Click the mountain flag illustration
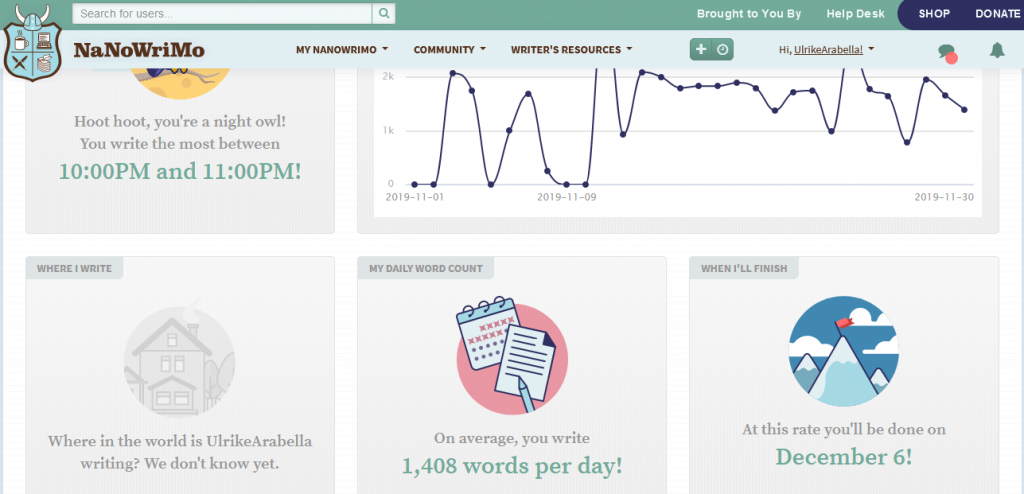Screen dimensions: 1024x494 844,351
